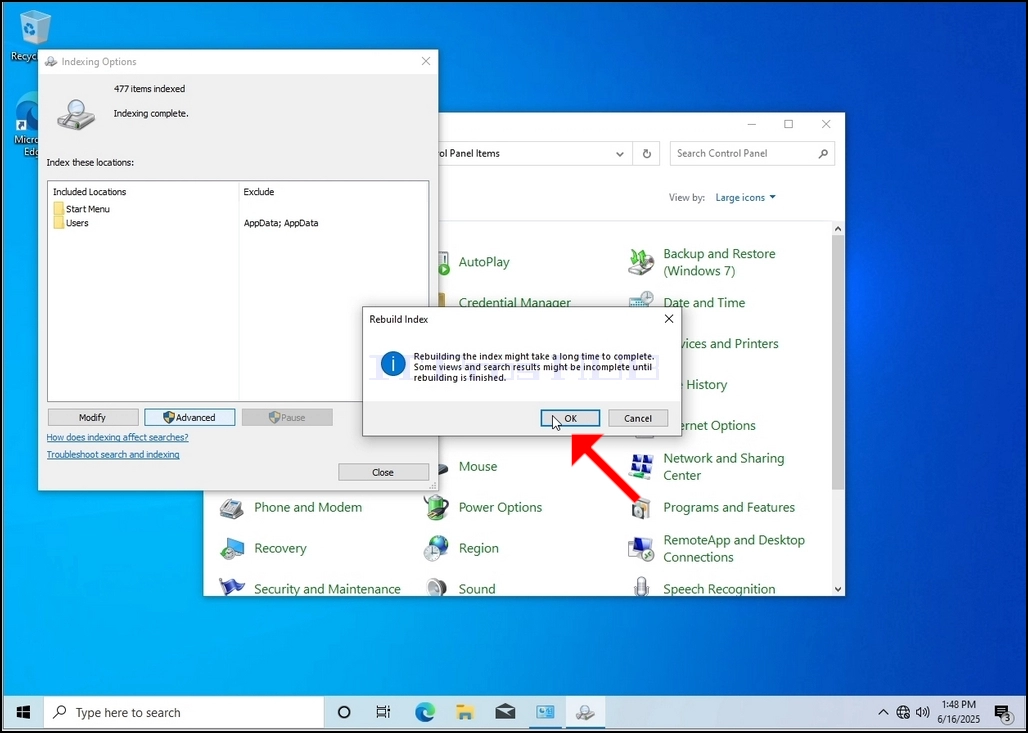The height and width of the screenshot is (733, 1028).
Task: Click the 'AppData; AppData' exclude entry
Action: tap(281, 223)
